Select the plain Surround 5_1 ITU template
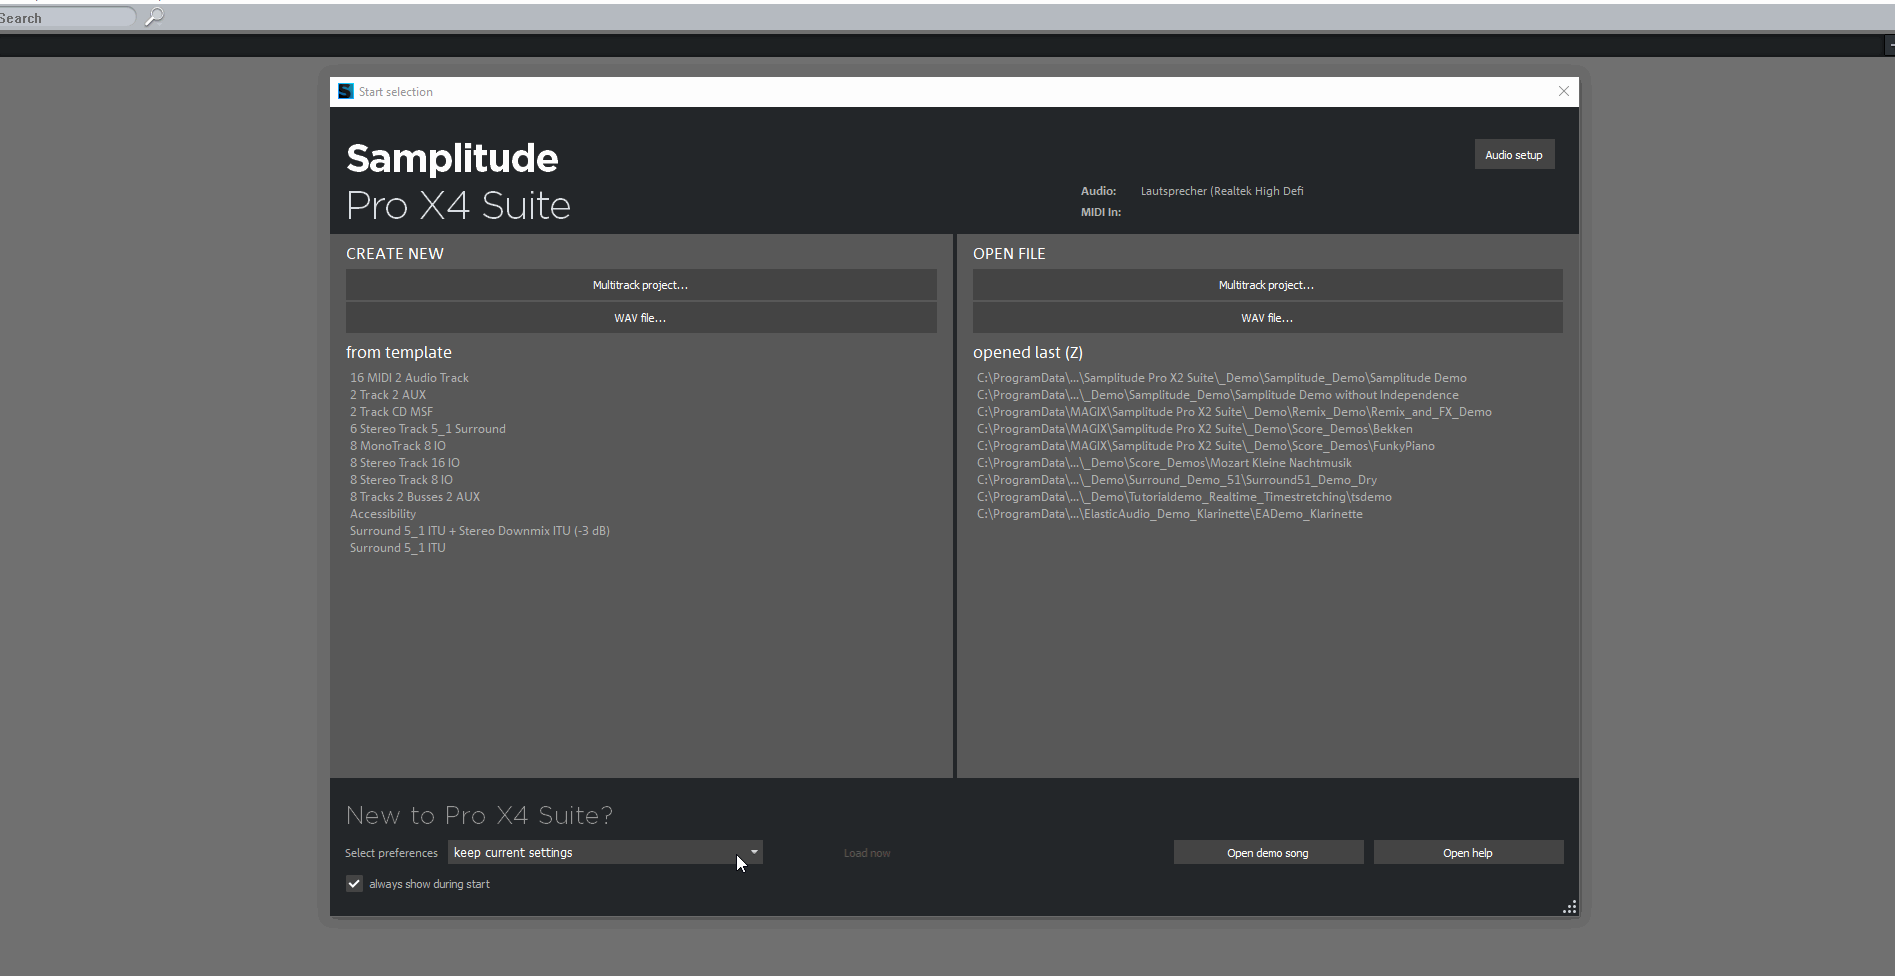1895x976 pixels. point(398,548)
